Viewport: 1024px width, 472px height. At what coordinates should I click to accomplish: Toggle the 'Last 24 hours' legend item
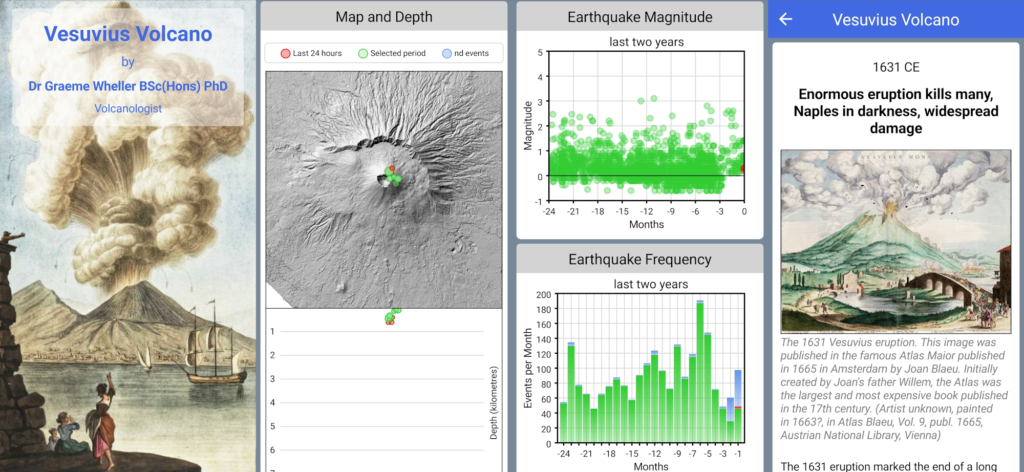coord(311,53)
